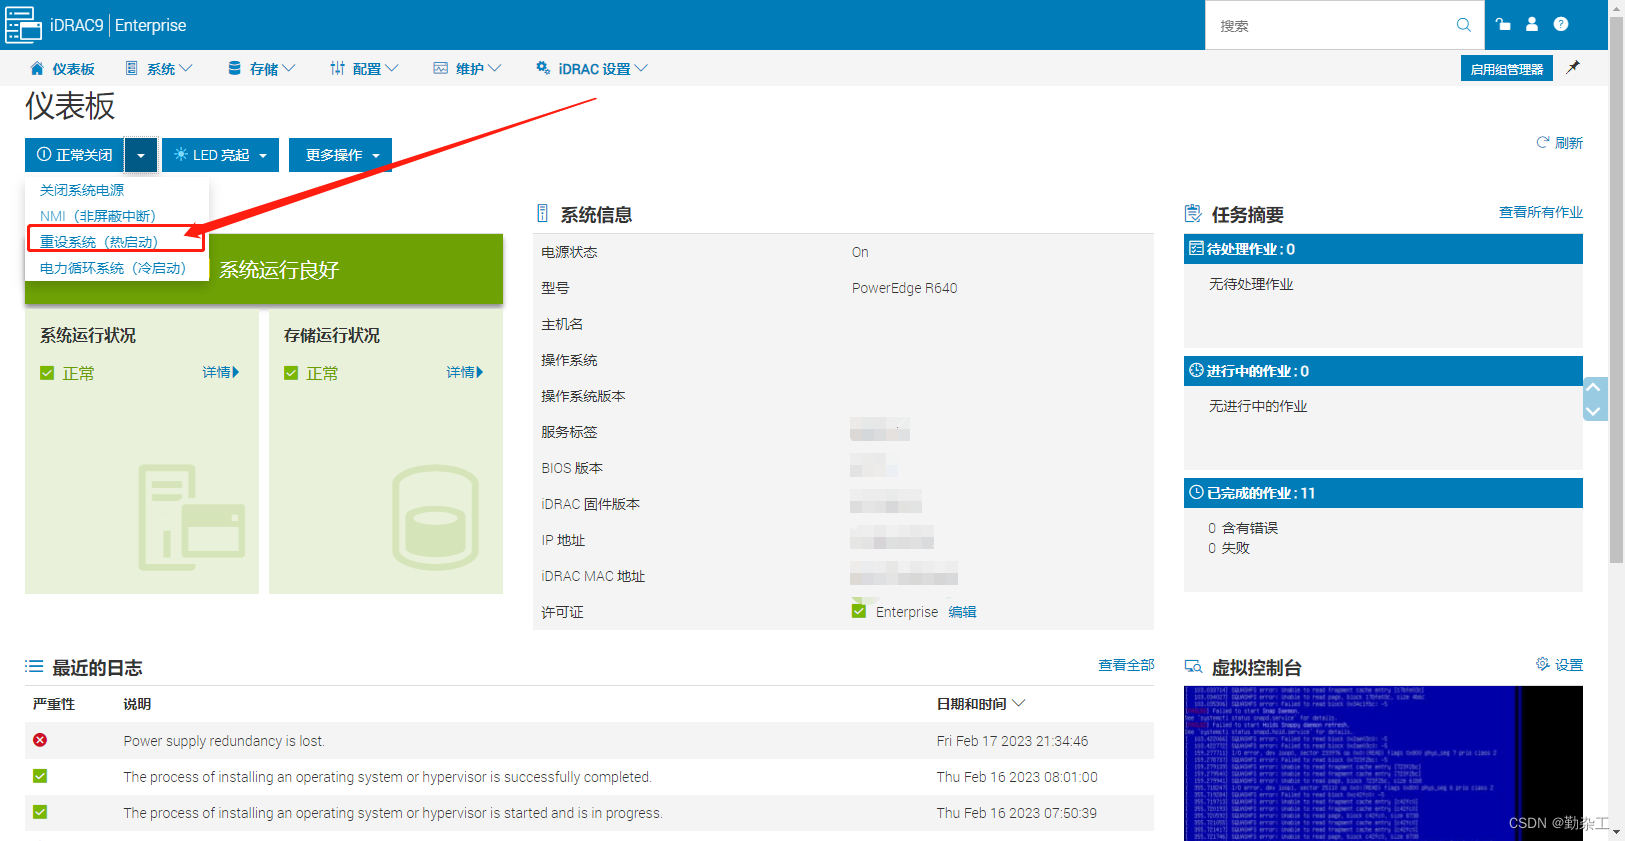Select 重设系统（热启动）option

[99, 242]
